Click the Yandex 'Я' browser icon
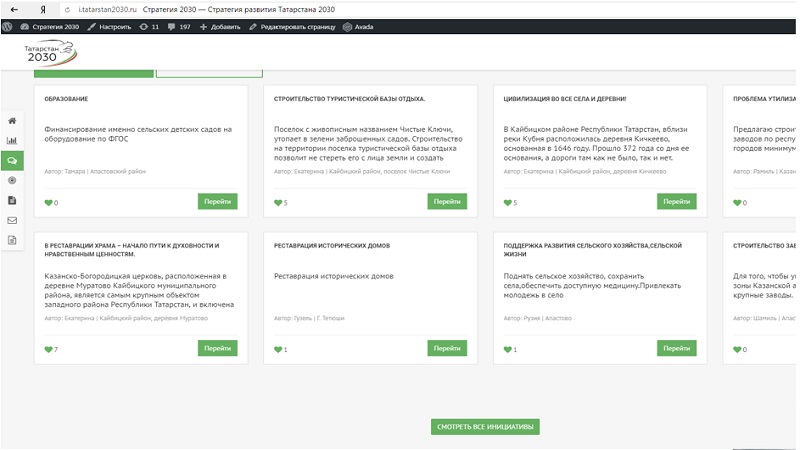The height and width of the screenshot is (450, 800). [x=42, y=8]
